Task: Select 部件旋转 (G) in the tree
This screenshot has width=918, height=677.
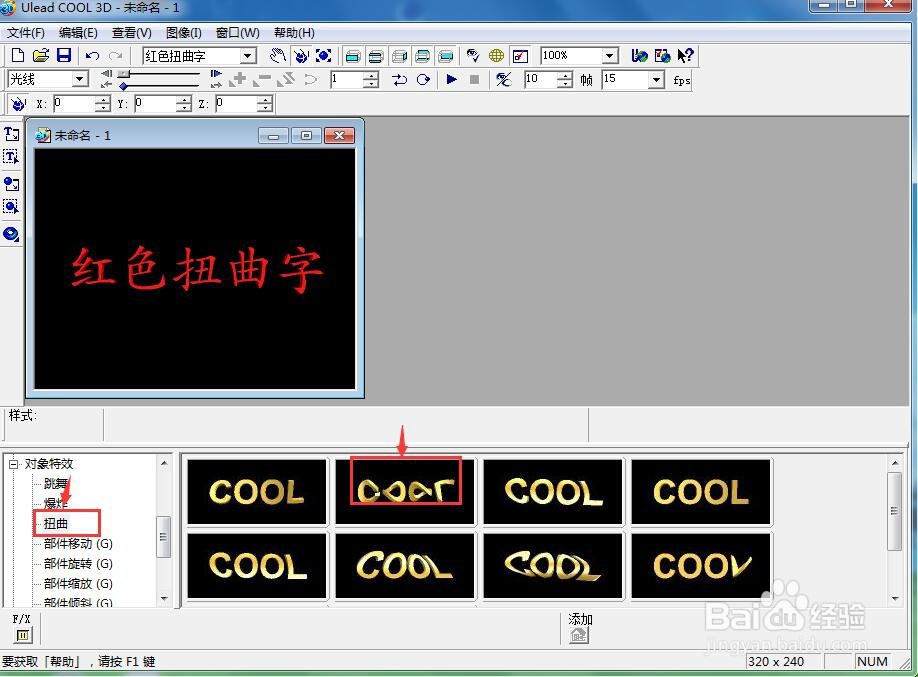Action: coord(78,563)
